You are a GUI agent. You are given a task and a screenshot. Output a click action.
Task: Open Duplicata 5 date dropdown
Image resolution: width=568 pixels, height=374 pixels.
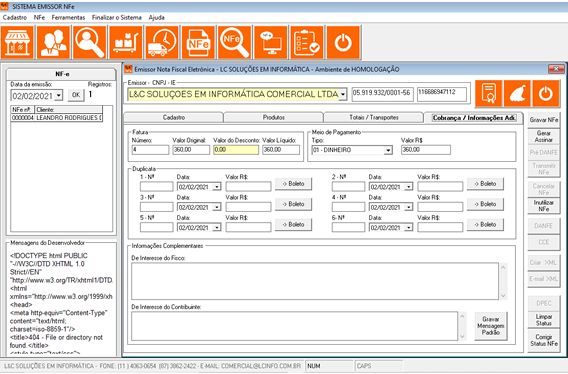click(217, 228)
